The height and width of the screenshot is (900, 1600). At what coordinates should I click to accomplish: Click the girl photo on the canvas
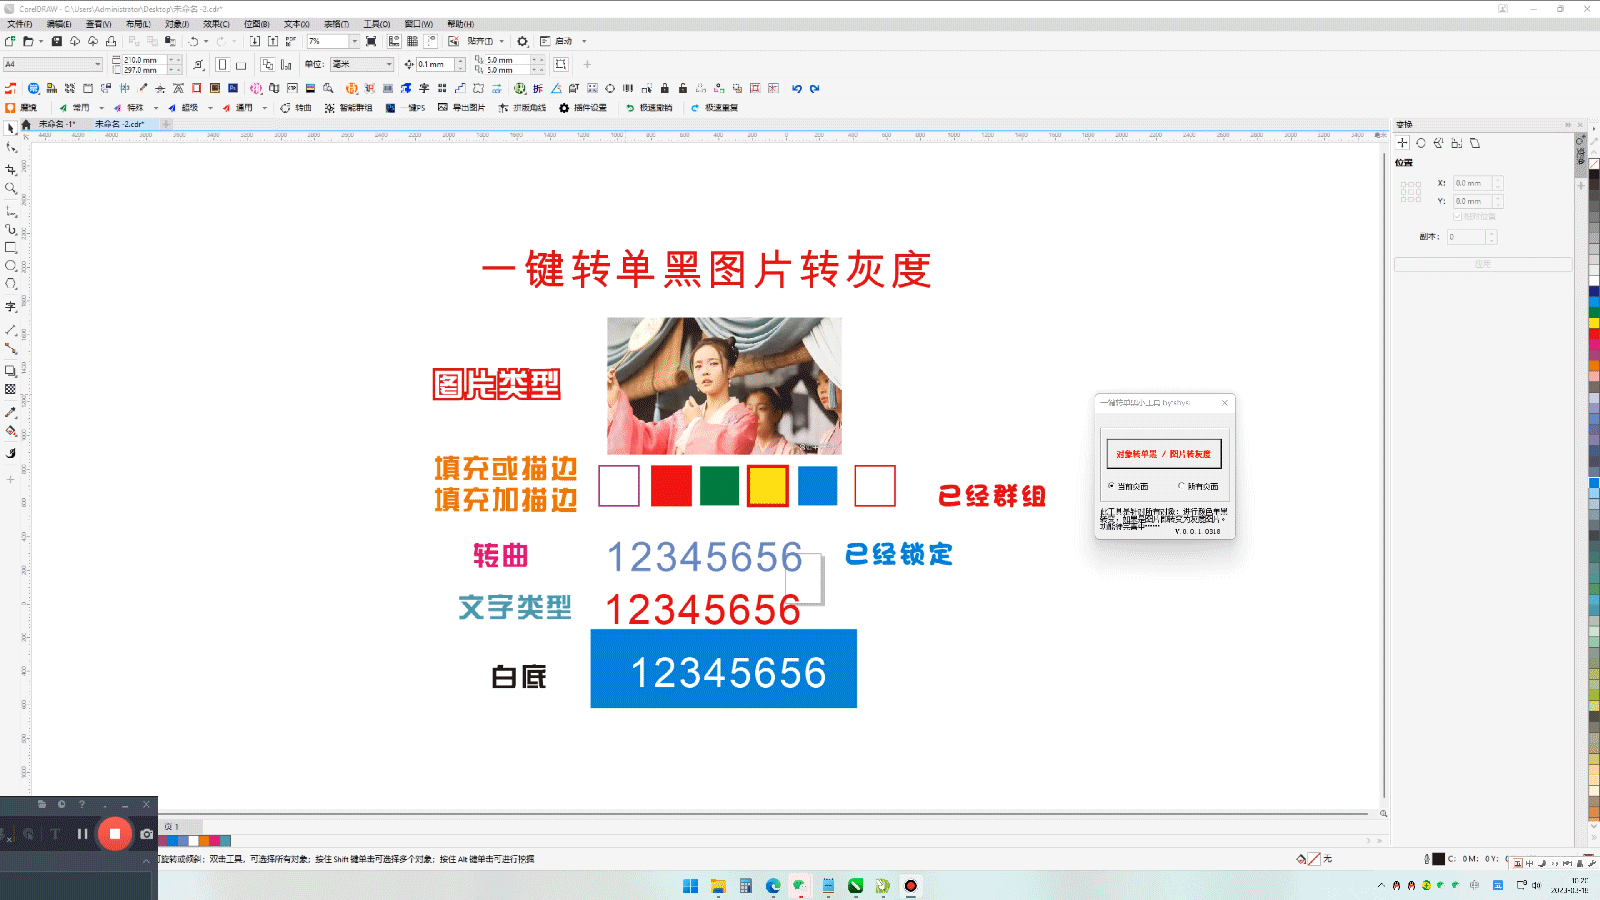point(724,386)
